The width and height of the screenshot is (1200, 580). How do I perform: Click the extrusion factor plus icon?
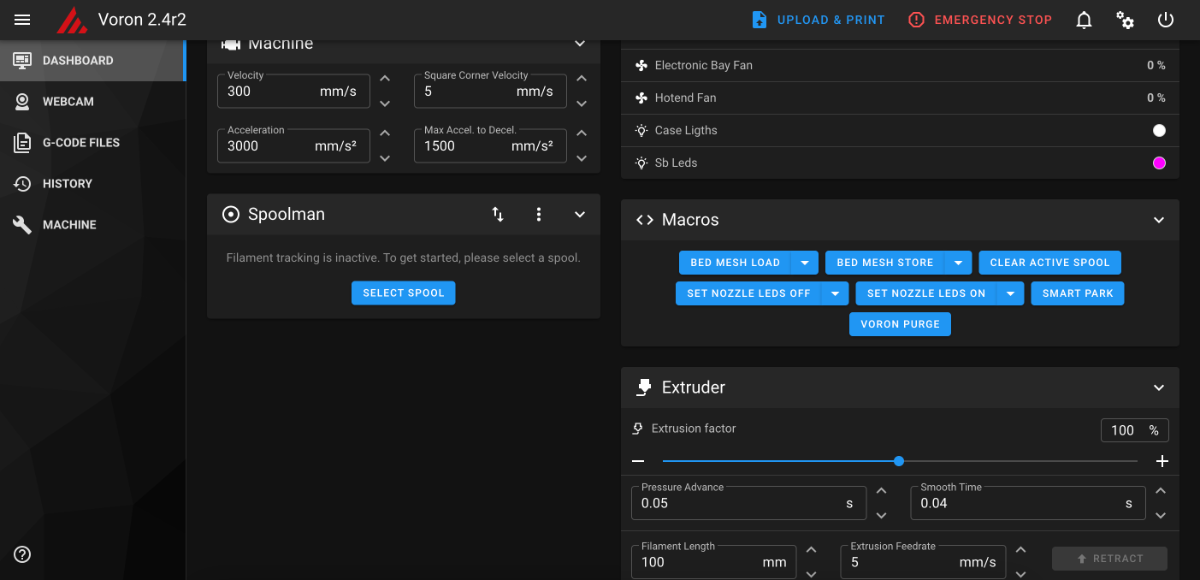click(1162, 461)
